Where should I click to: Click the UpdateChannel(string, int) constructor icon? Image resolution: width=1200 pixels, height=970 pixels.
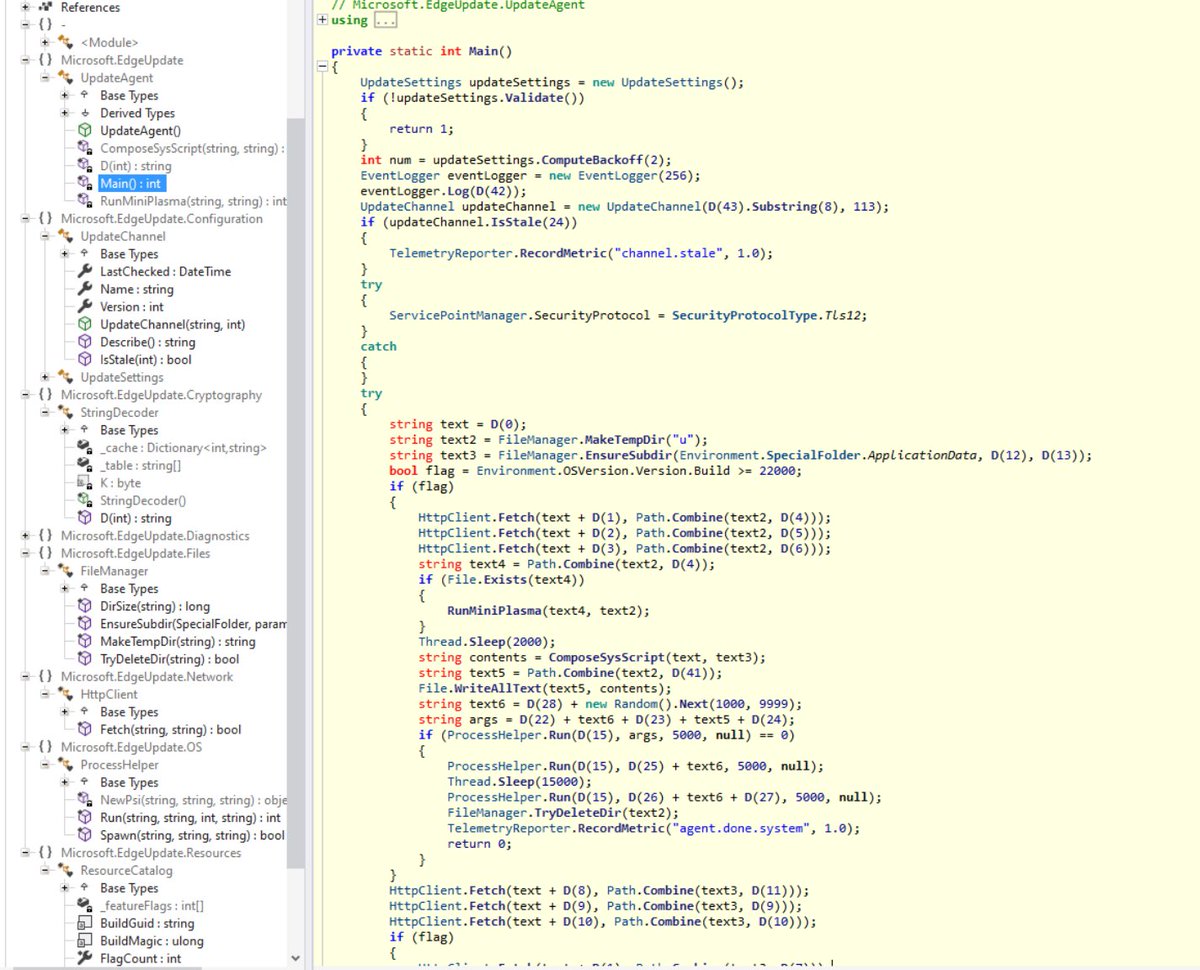[x=86, y=324]
